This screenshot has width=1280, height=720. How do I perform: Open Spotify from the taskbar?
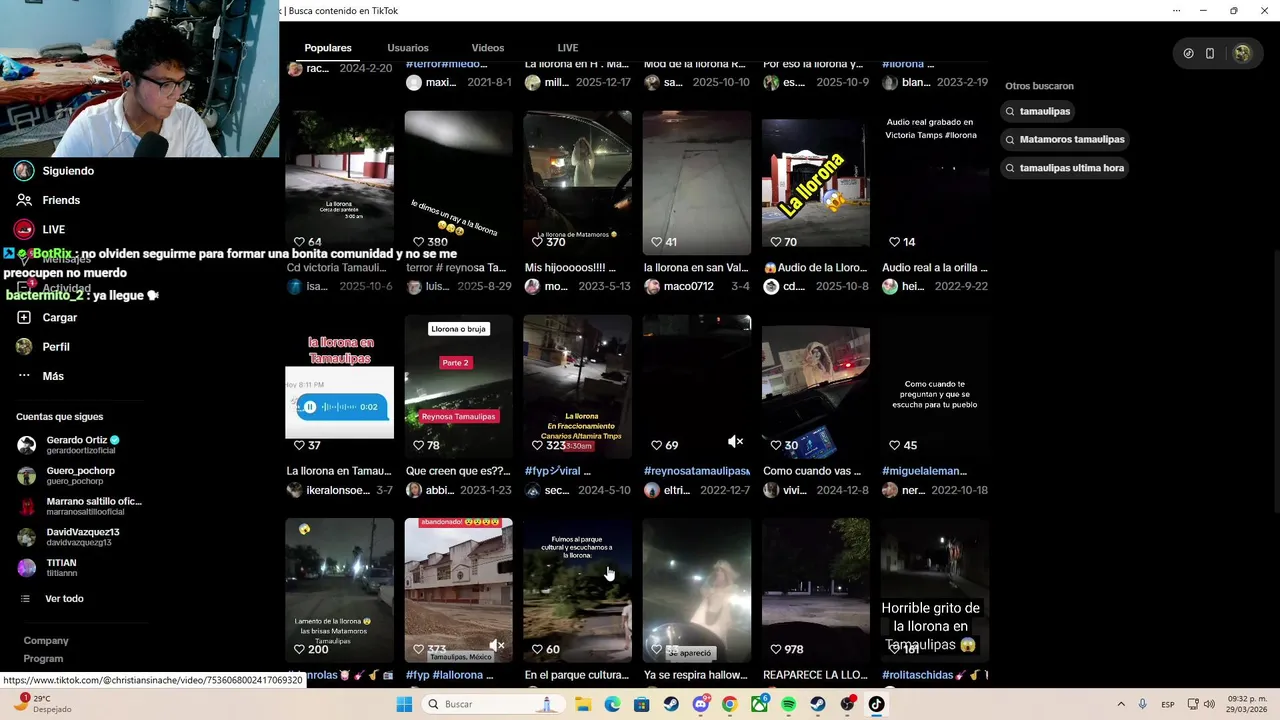[788, 704]
